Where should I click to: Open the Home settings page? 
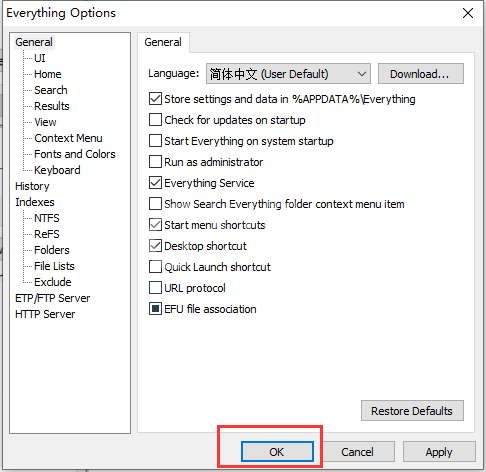pyautogui.click(x=48, y=74)
